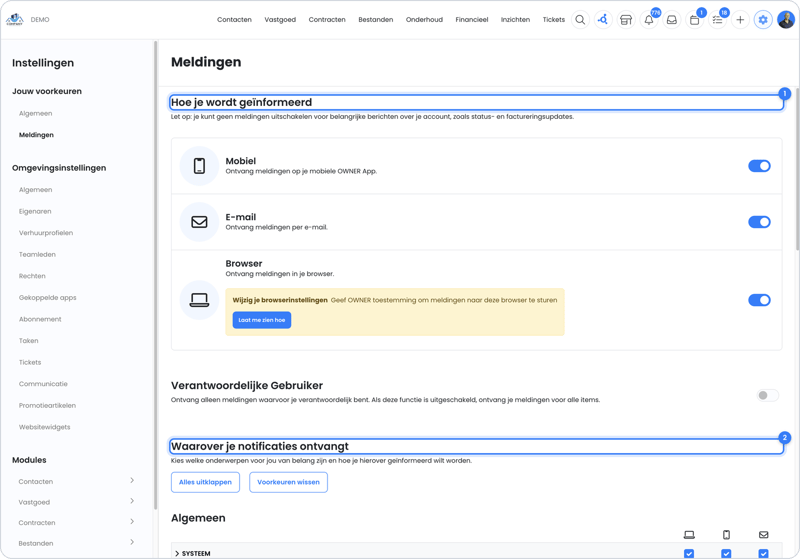Viewport: 800px width, 559px height.
Task: Click the Browser laptop icon
Action: [199, 300]
